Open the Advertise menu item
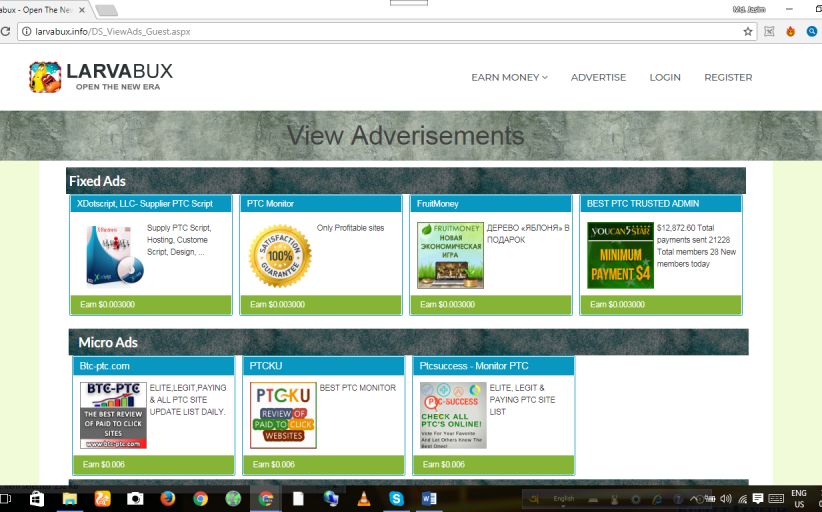Image resolution: width=822 pixels, height=512 pixels. point(598,77)
